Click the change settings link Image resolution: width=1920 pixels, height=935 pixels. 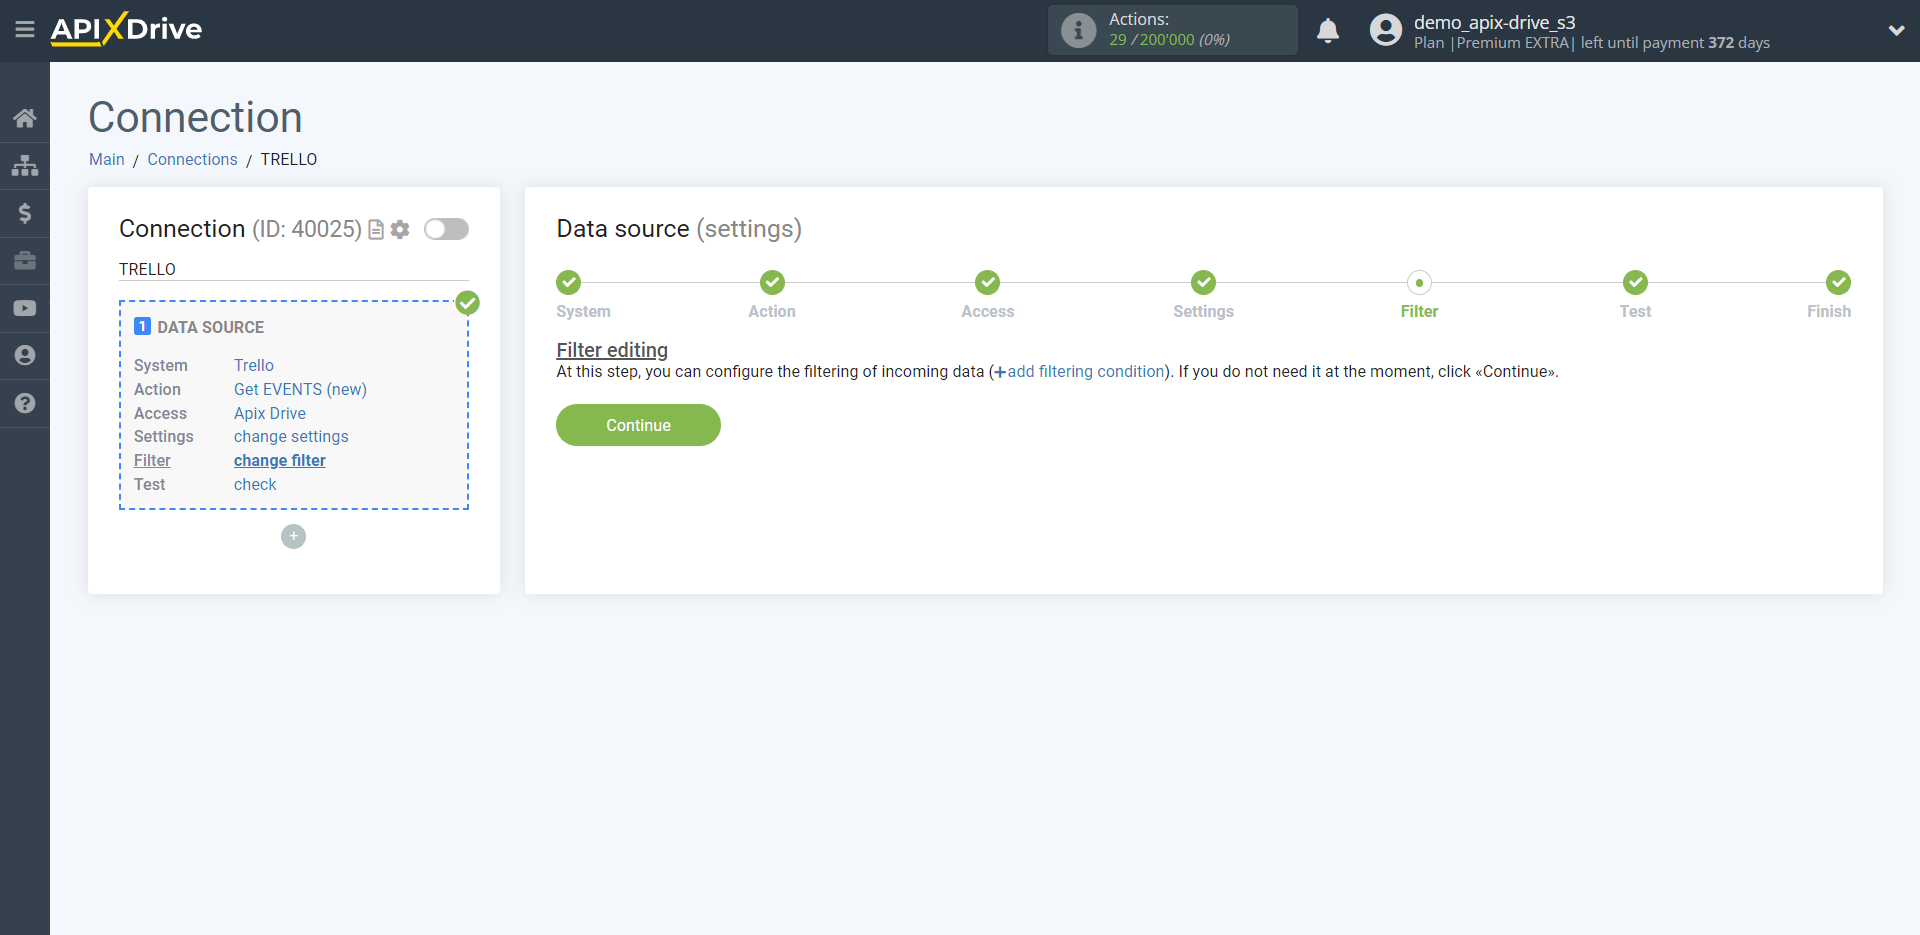[291, 437]
